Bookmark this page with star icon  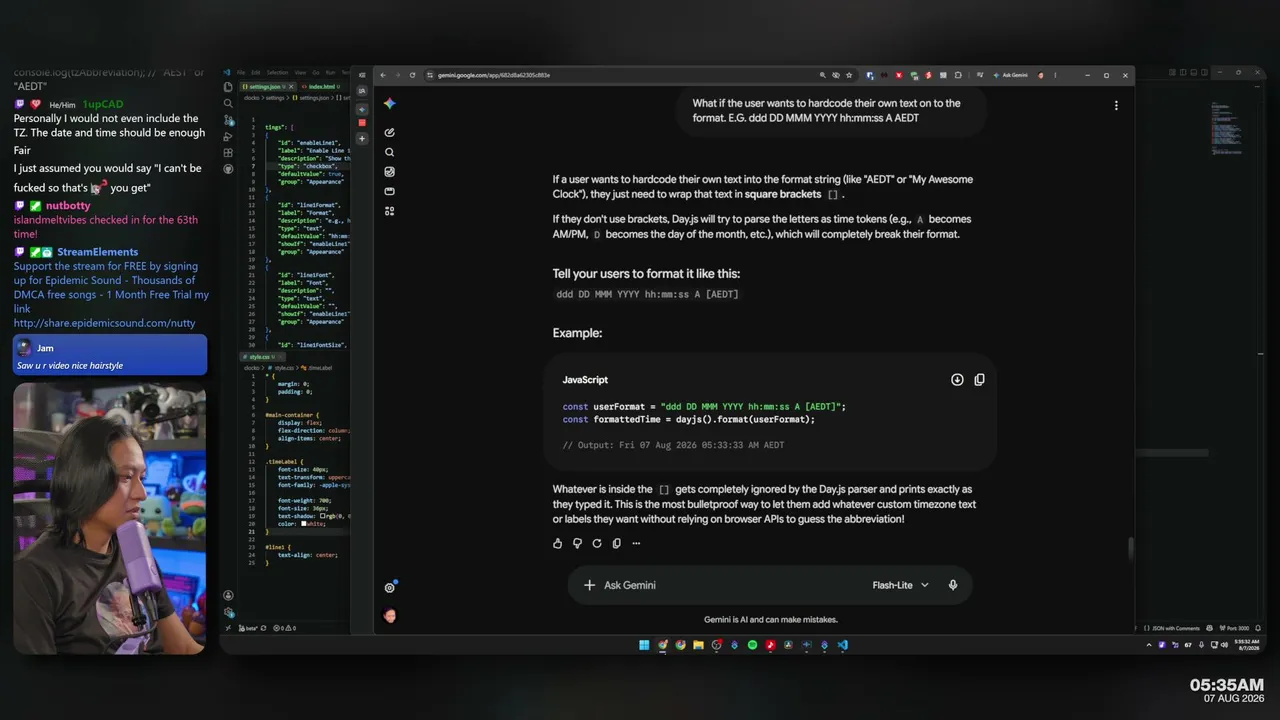pos(849,75)
